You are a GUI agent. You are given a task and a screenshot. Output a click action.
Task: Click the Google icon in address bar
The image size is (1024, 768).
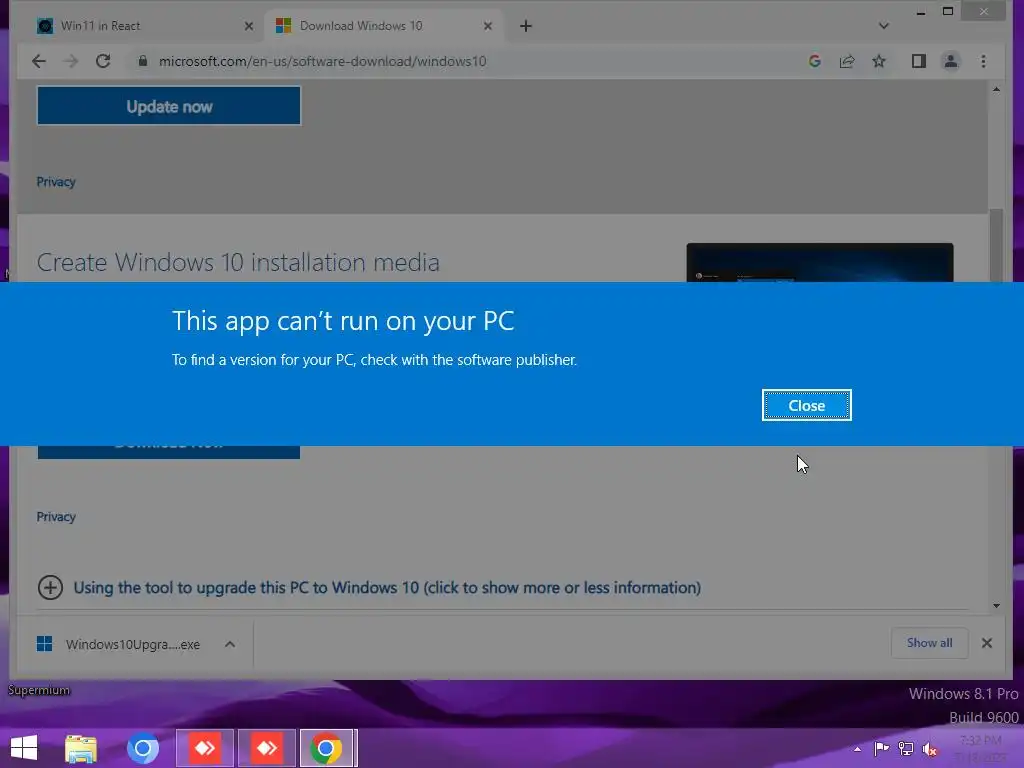pos(814,61)
